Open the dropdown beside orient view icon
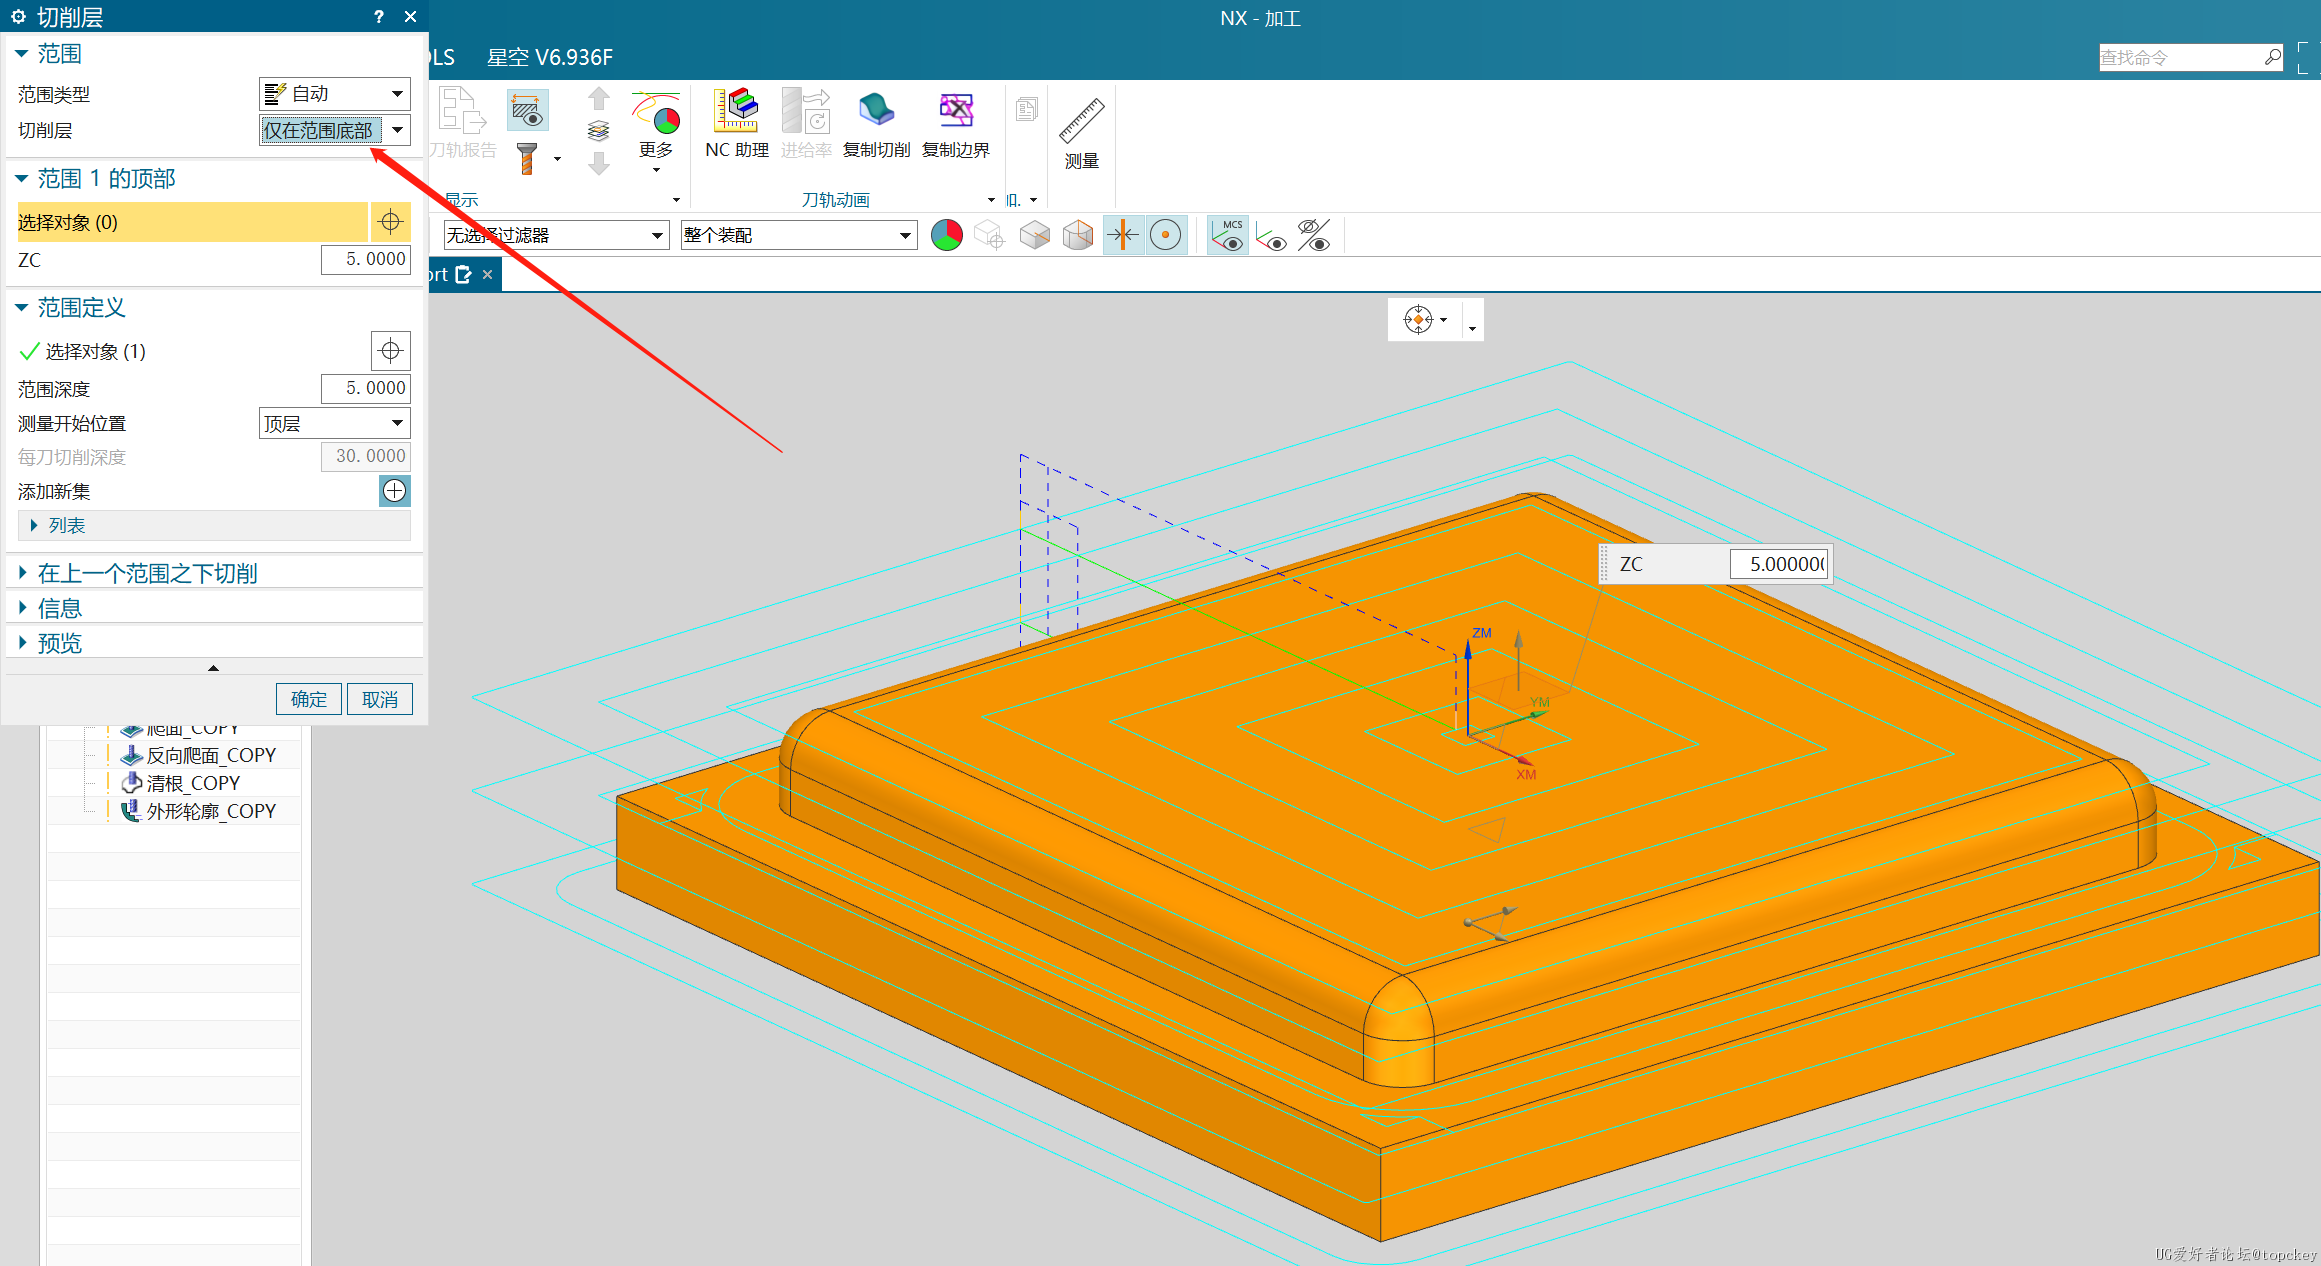Image resolution: width=2321 pixels, height=1266 pixels. [x=1443, y=321]
